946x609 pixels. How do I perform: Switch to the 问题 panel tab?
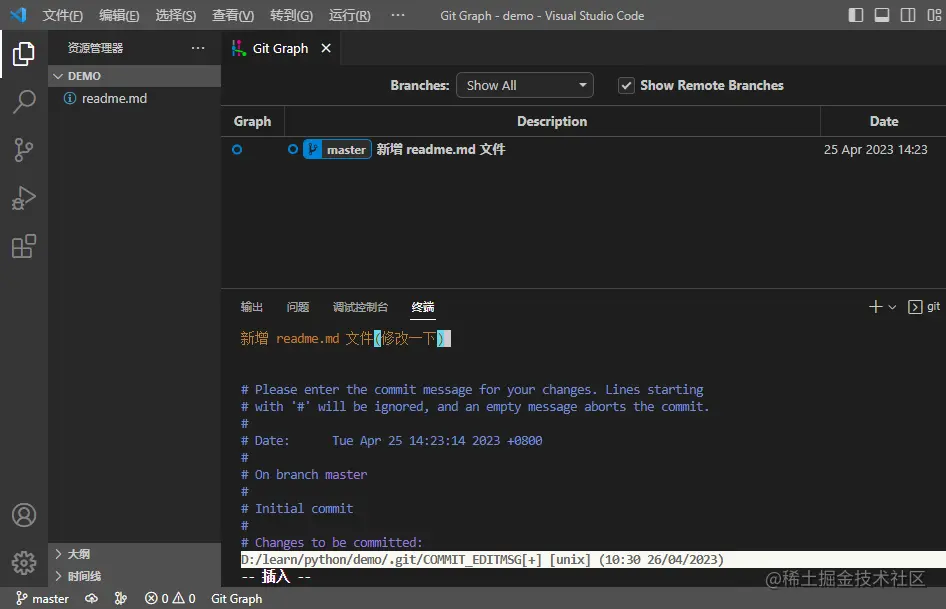(x=297, y=307)
